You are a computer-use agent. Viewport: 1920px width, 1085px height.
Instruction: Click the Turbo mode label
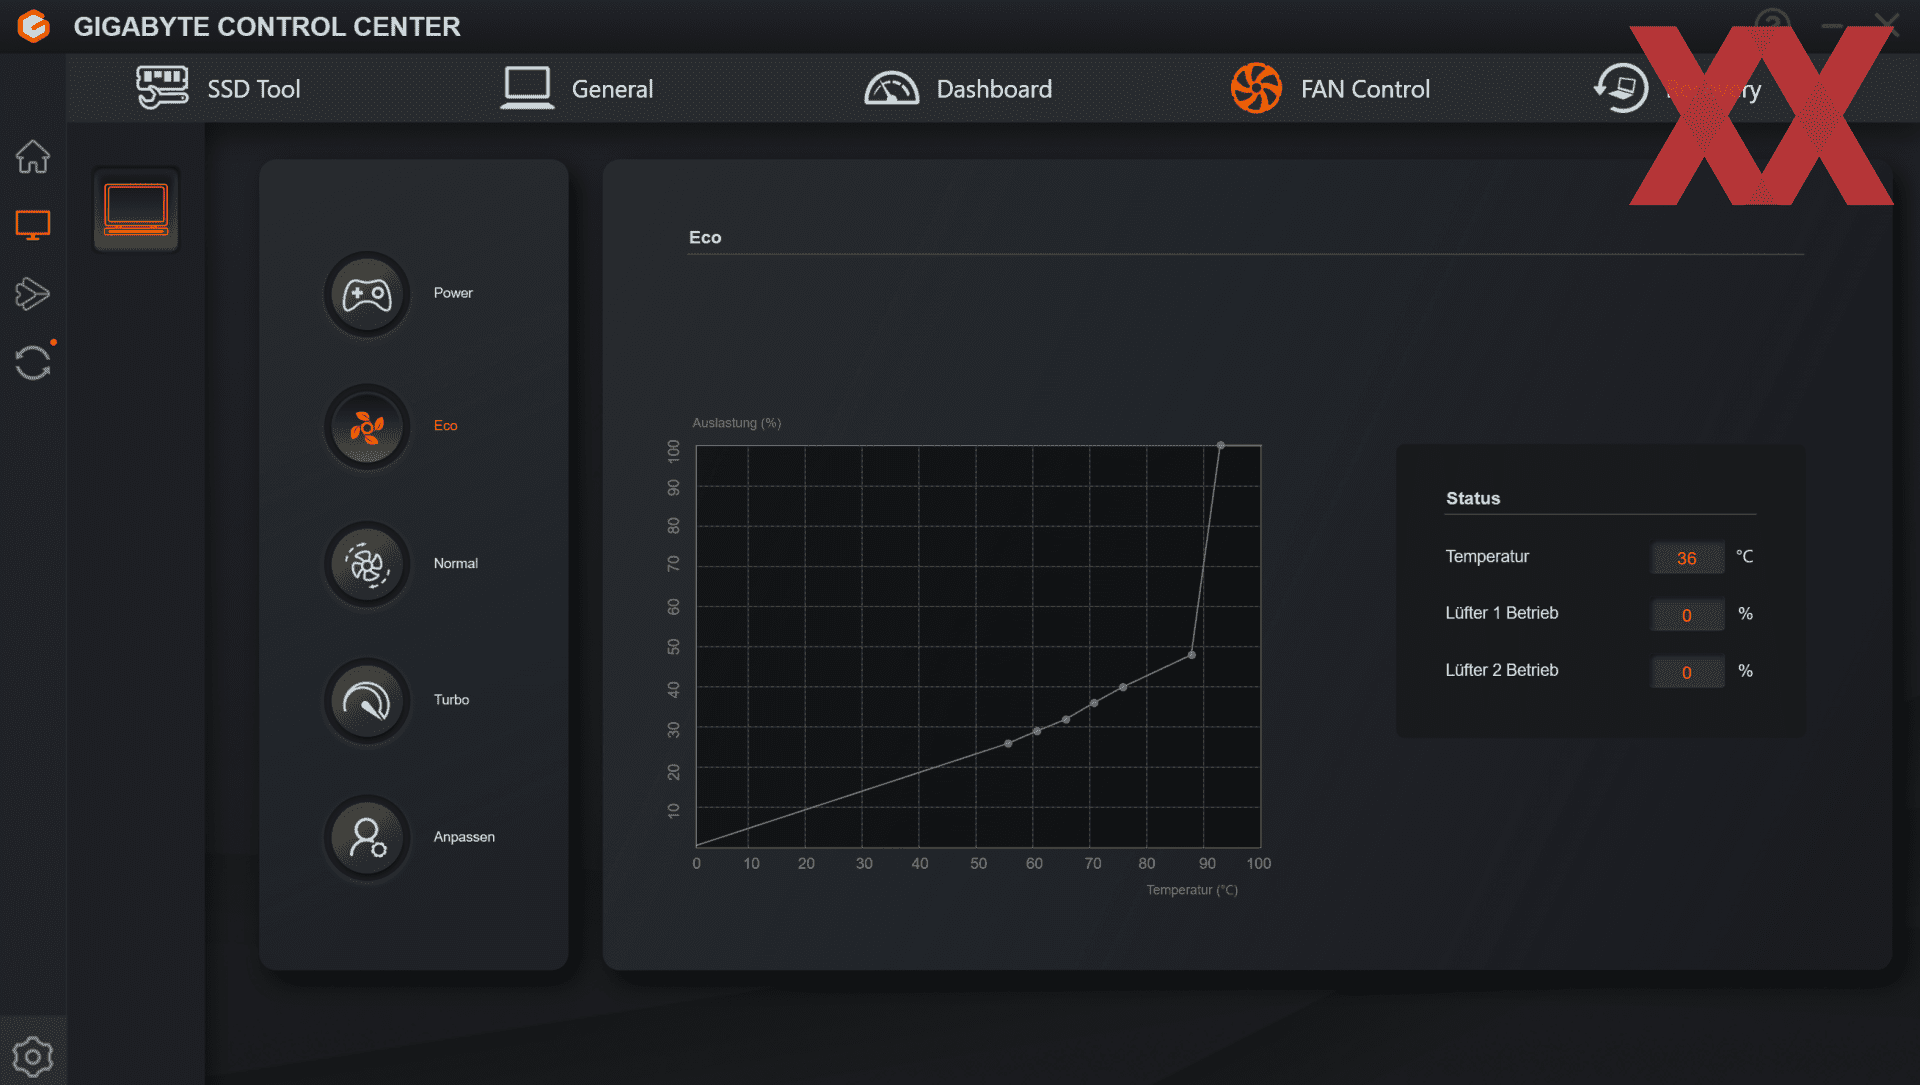(x=451, y=700)
